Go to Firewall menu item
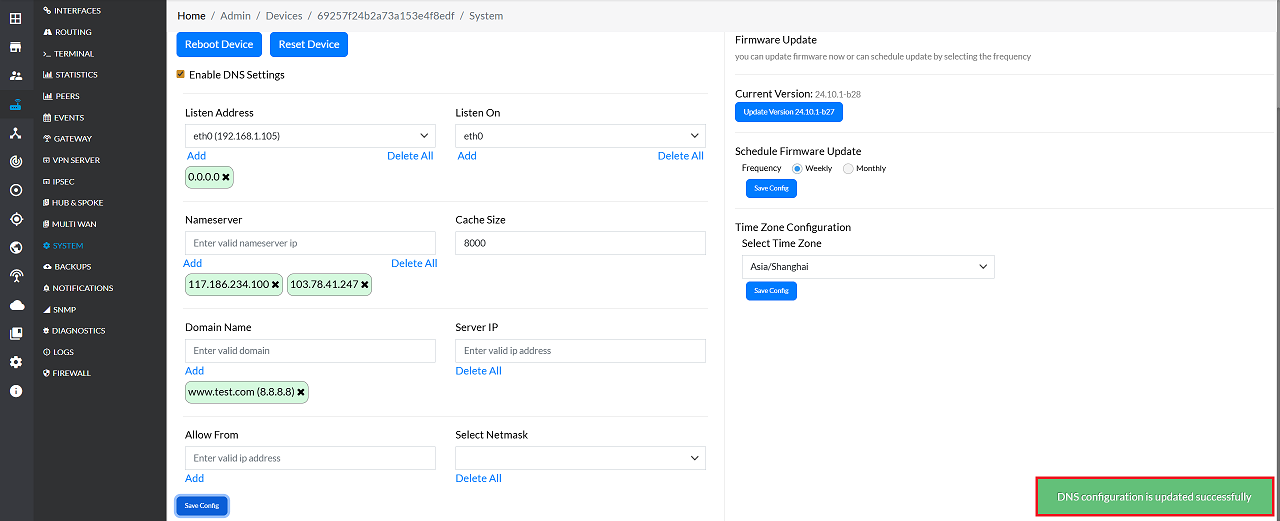1280x521 pixels. tap(71, 373)
